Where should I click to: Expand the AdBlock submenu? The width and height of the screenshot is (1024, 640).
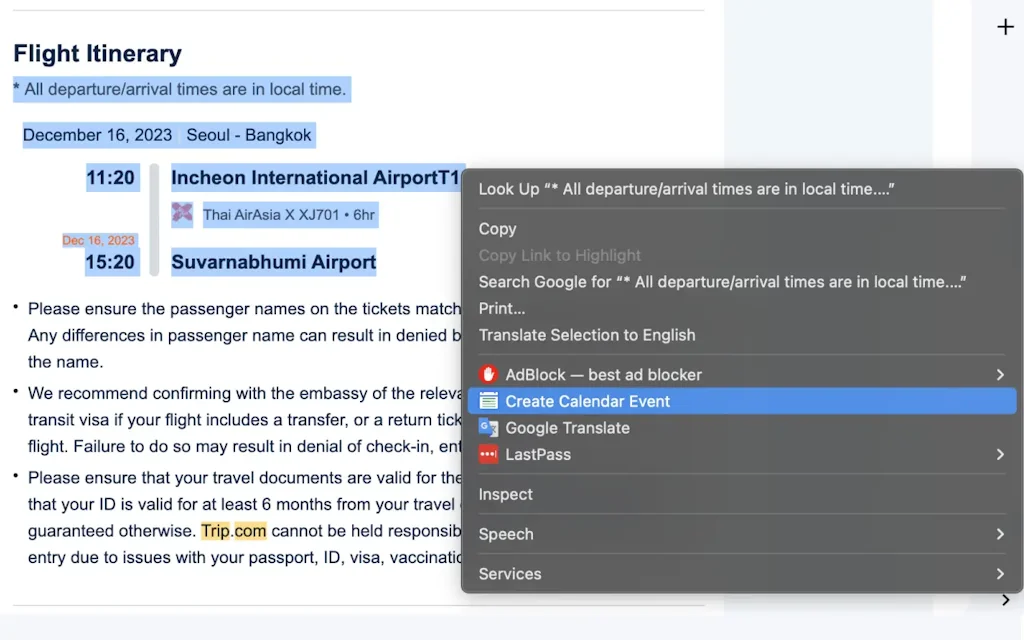point(998,374)
